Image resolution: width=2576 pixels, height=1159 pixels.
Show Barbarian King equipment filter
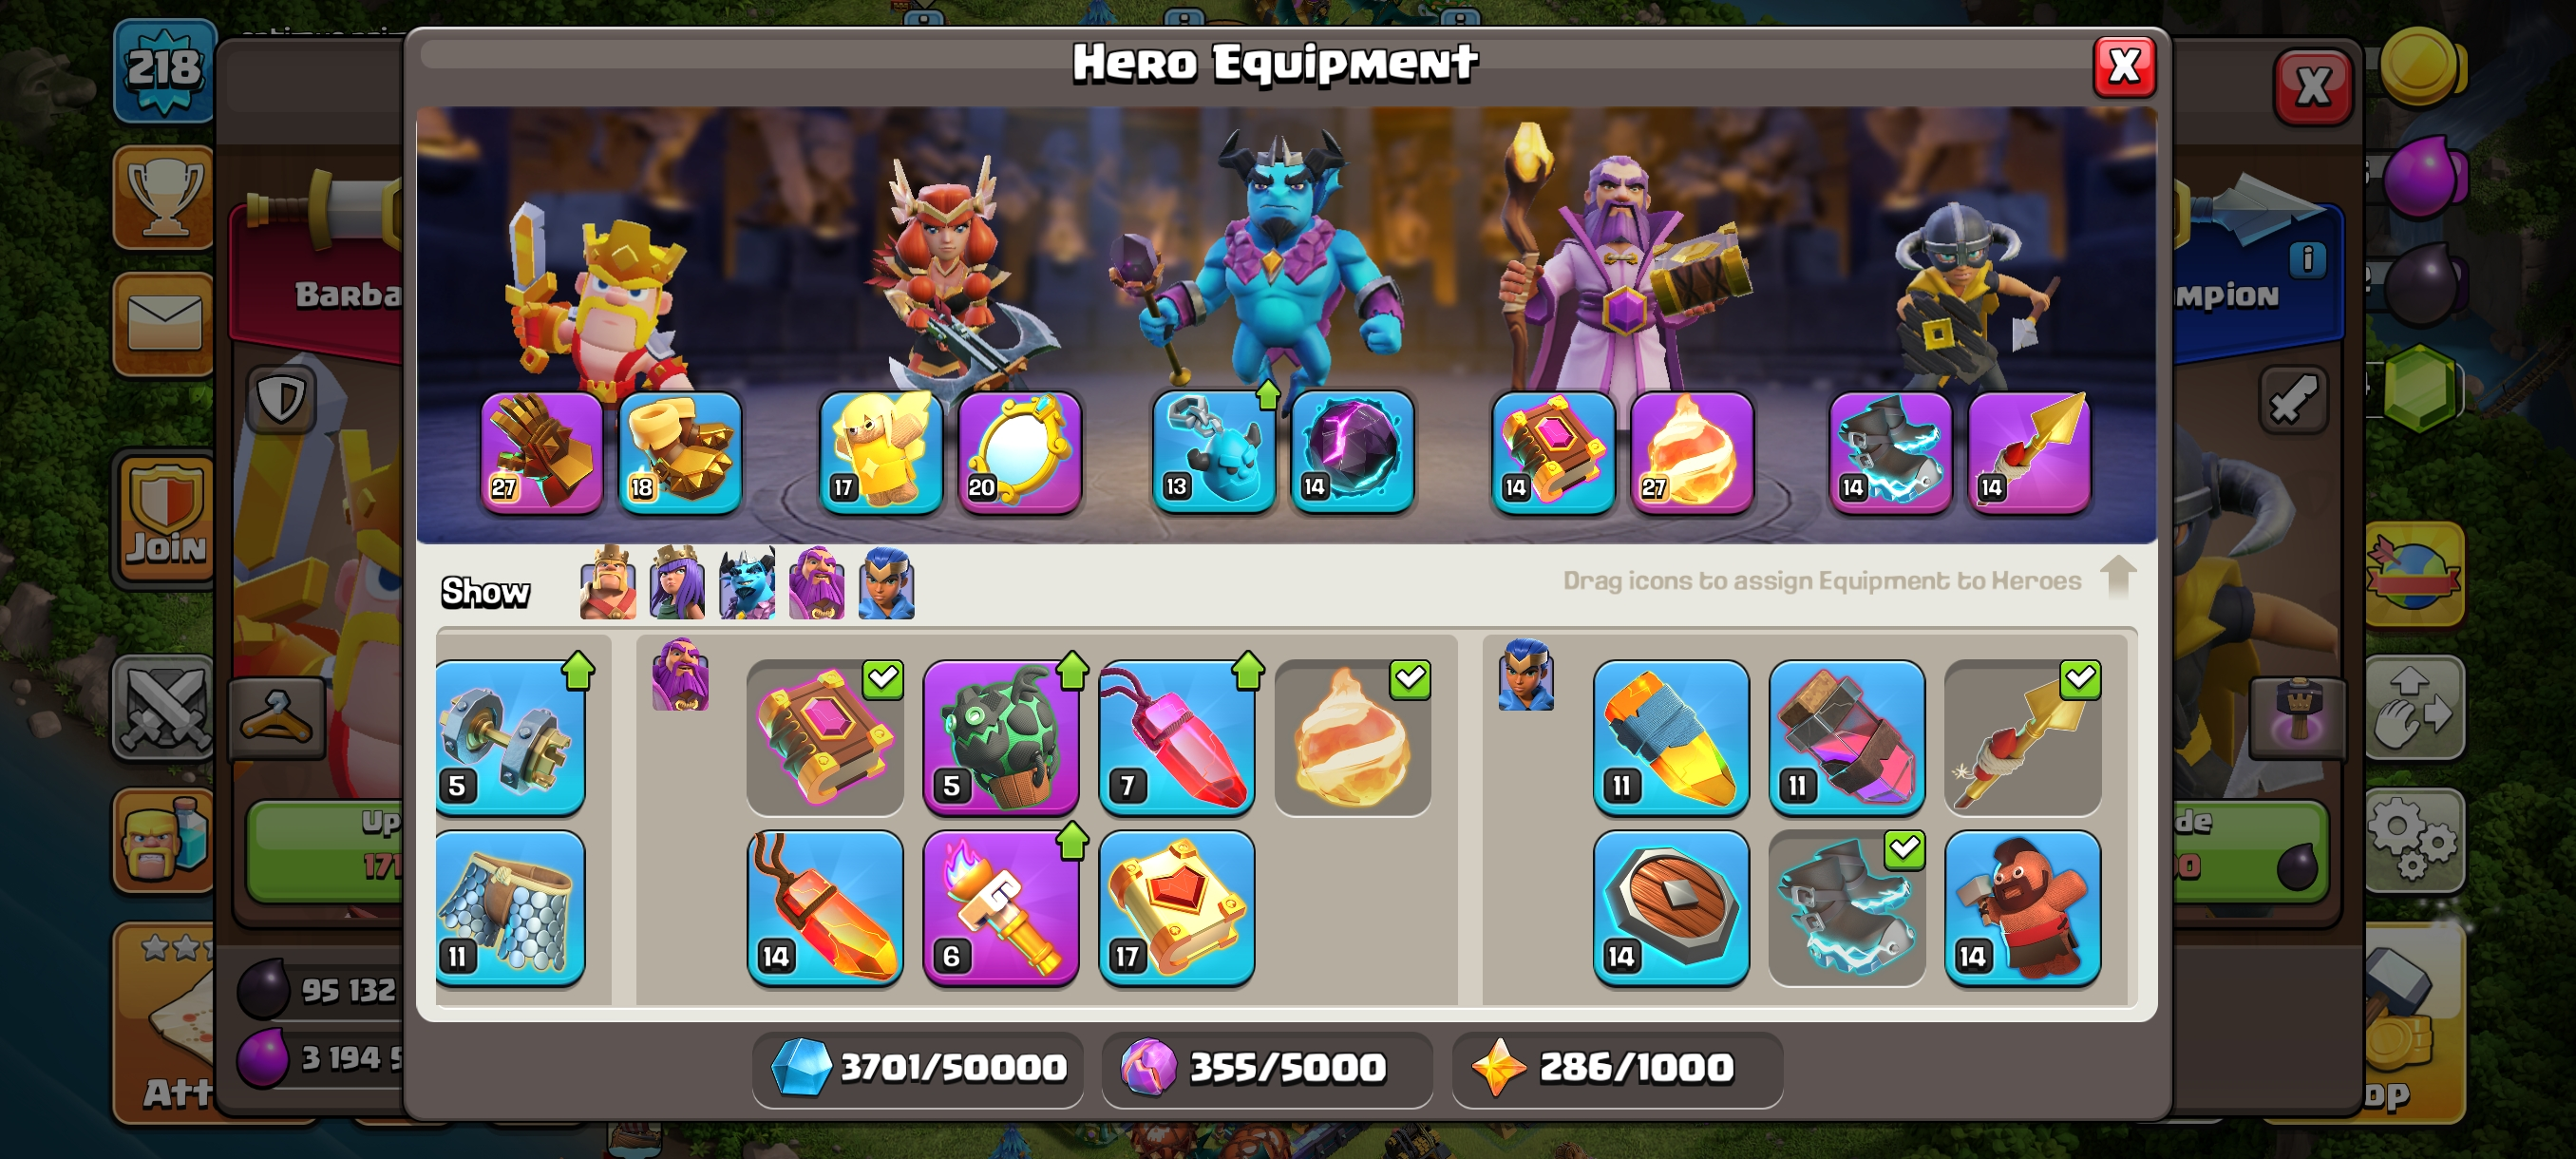(x=608, y=583)
